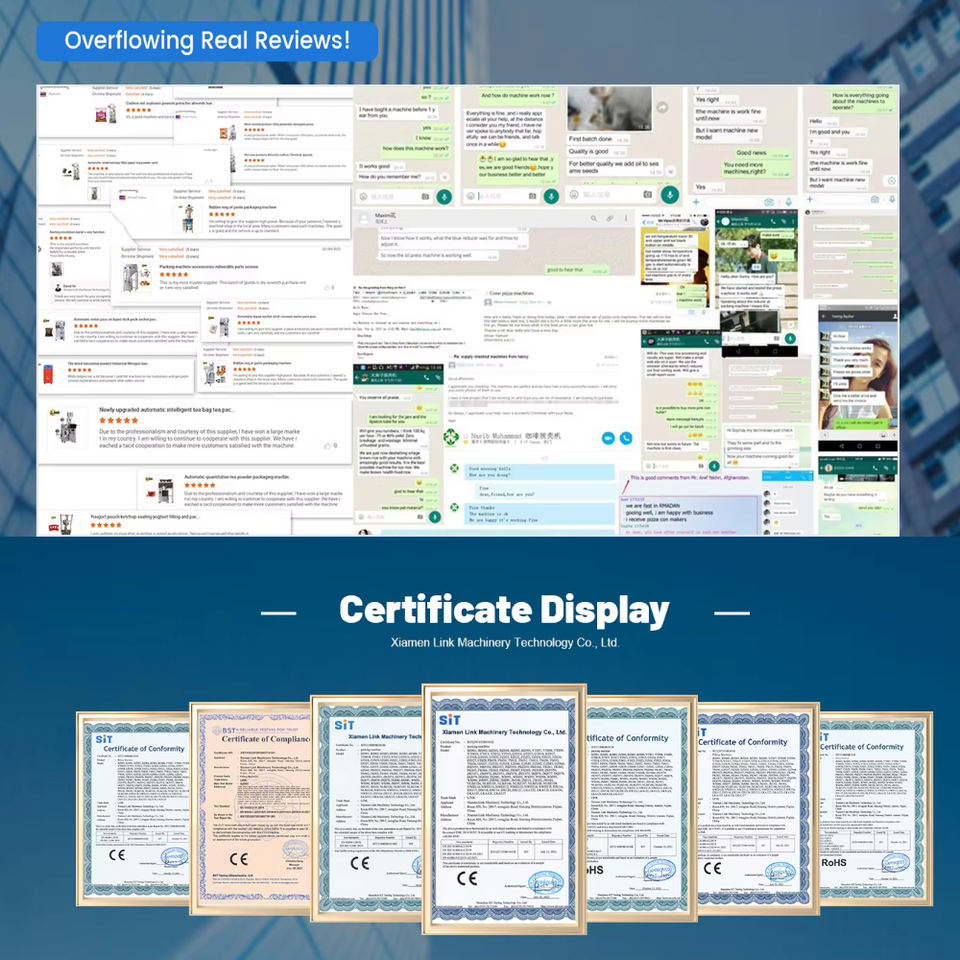Click the Certificate Display heading
This screenshot has width=960, height=960.
[504, 611]
